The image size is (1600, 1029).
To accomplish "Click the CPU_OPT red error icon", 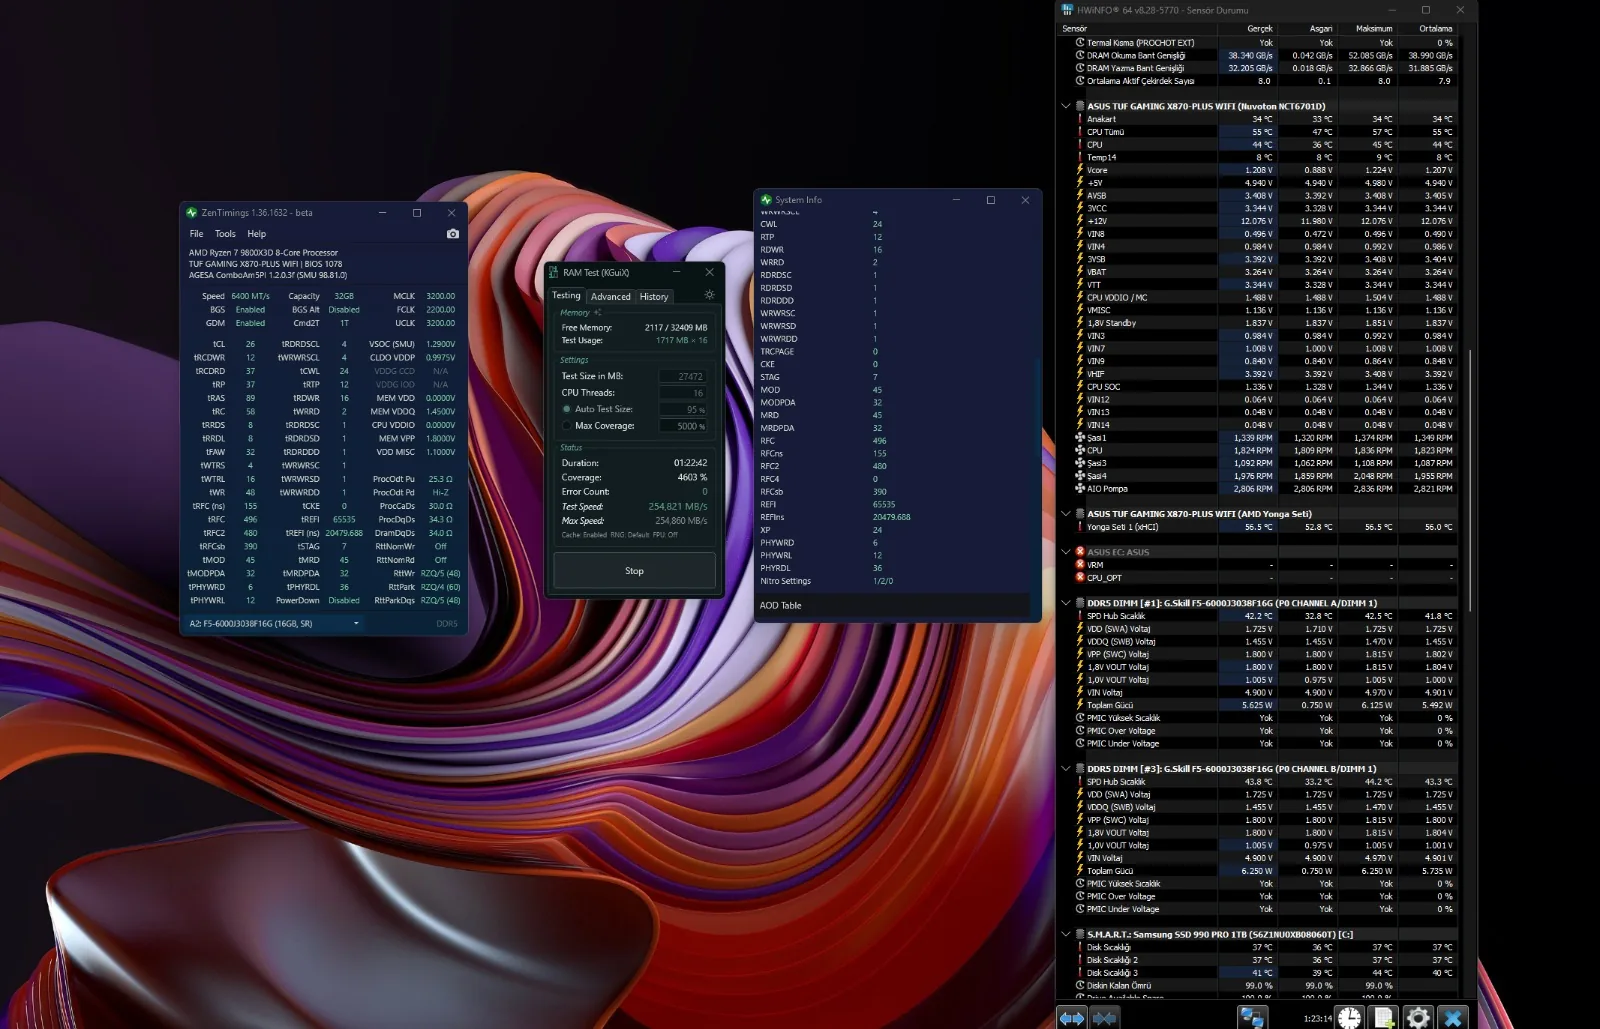I will pyautogui.click(x=1080, y=578).
